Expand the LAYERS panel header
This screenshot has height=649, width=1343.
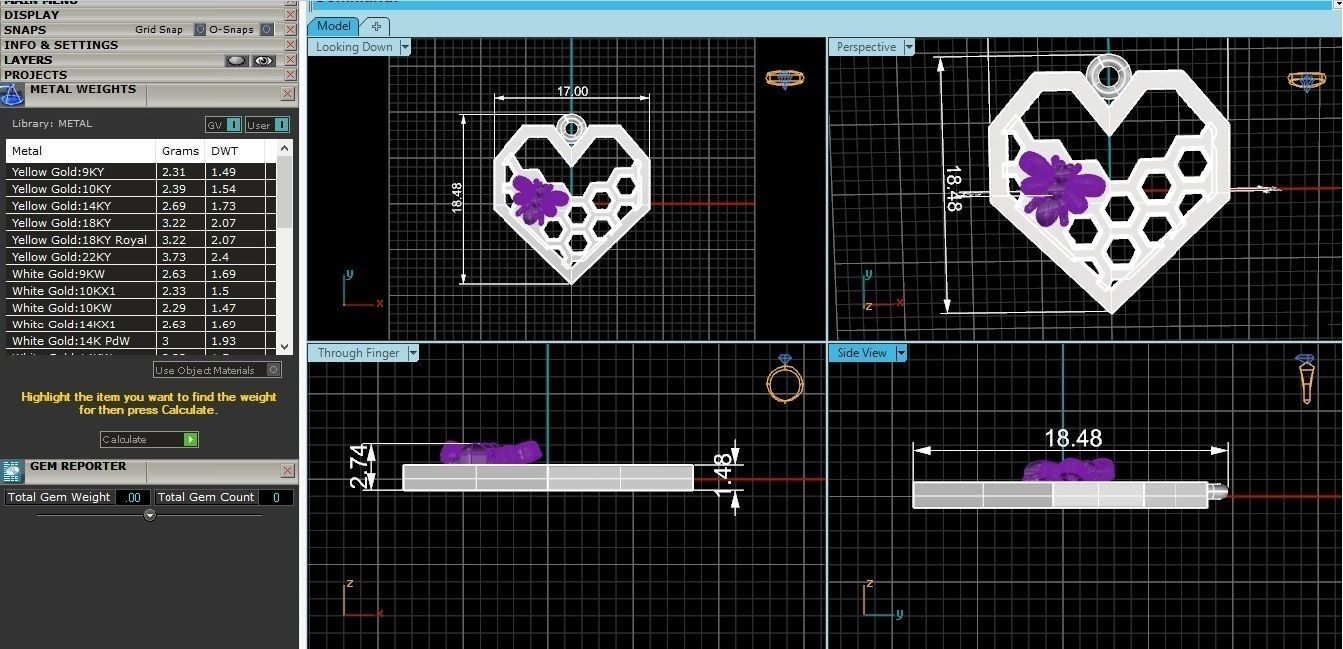pos(28,60)
